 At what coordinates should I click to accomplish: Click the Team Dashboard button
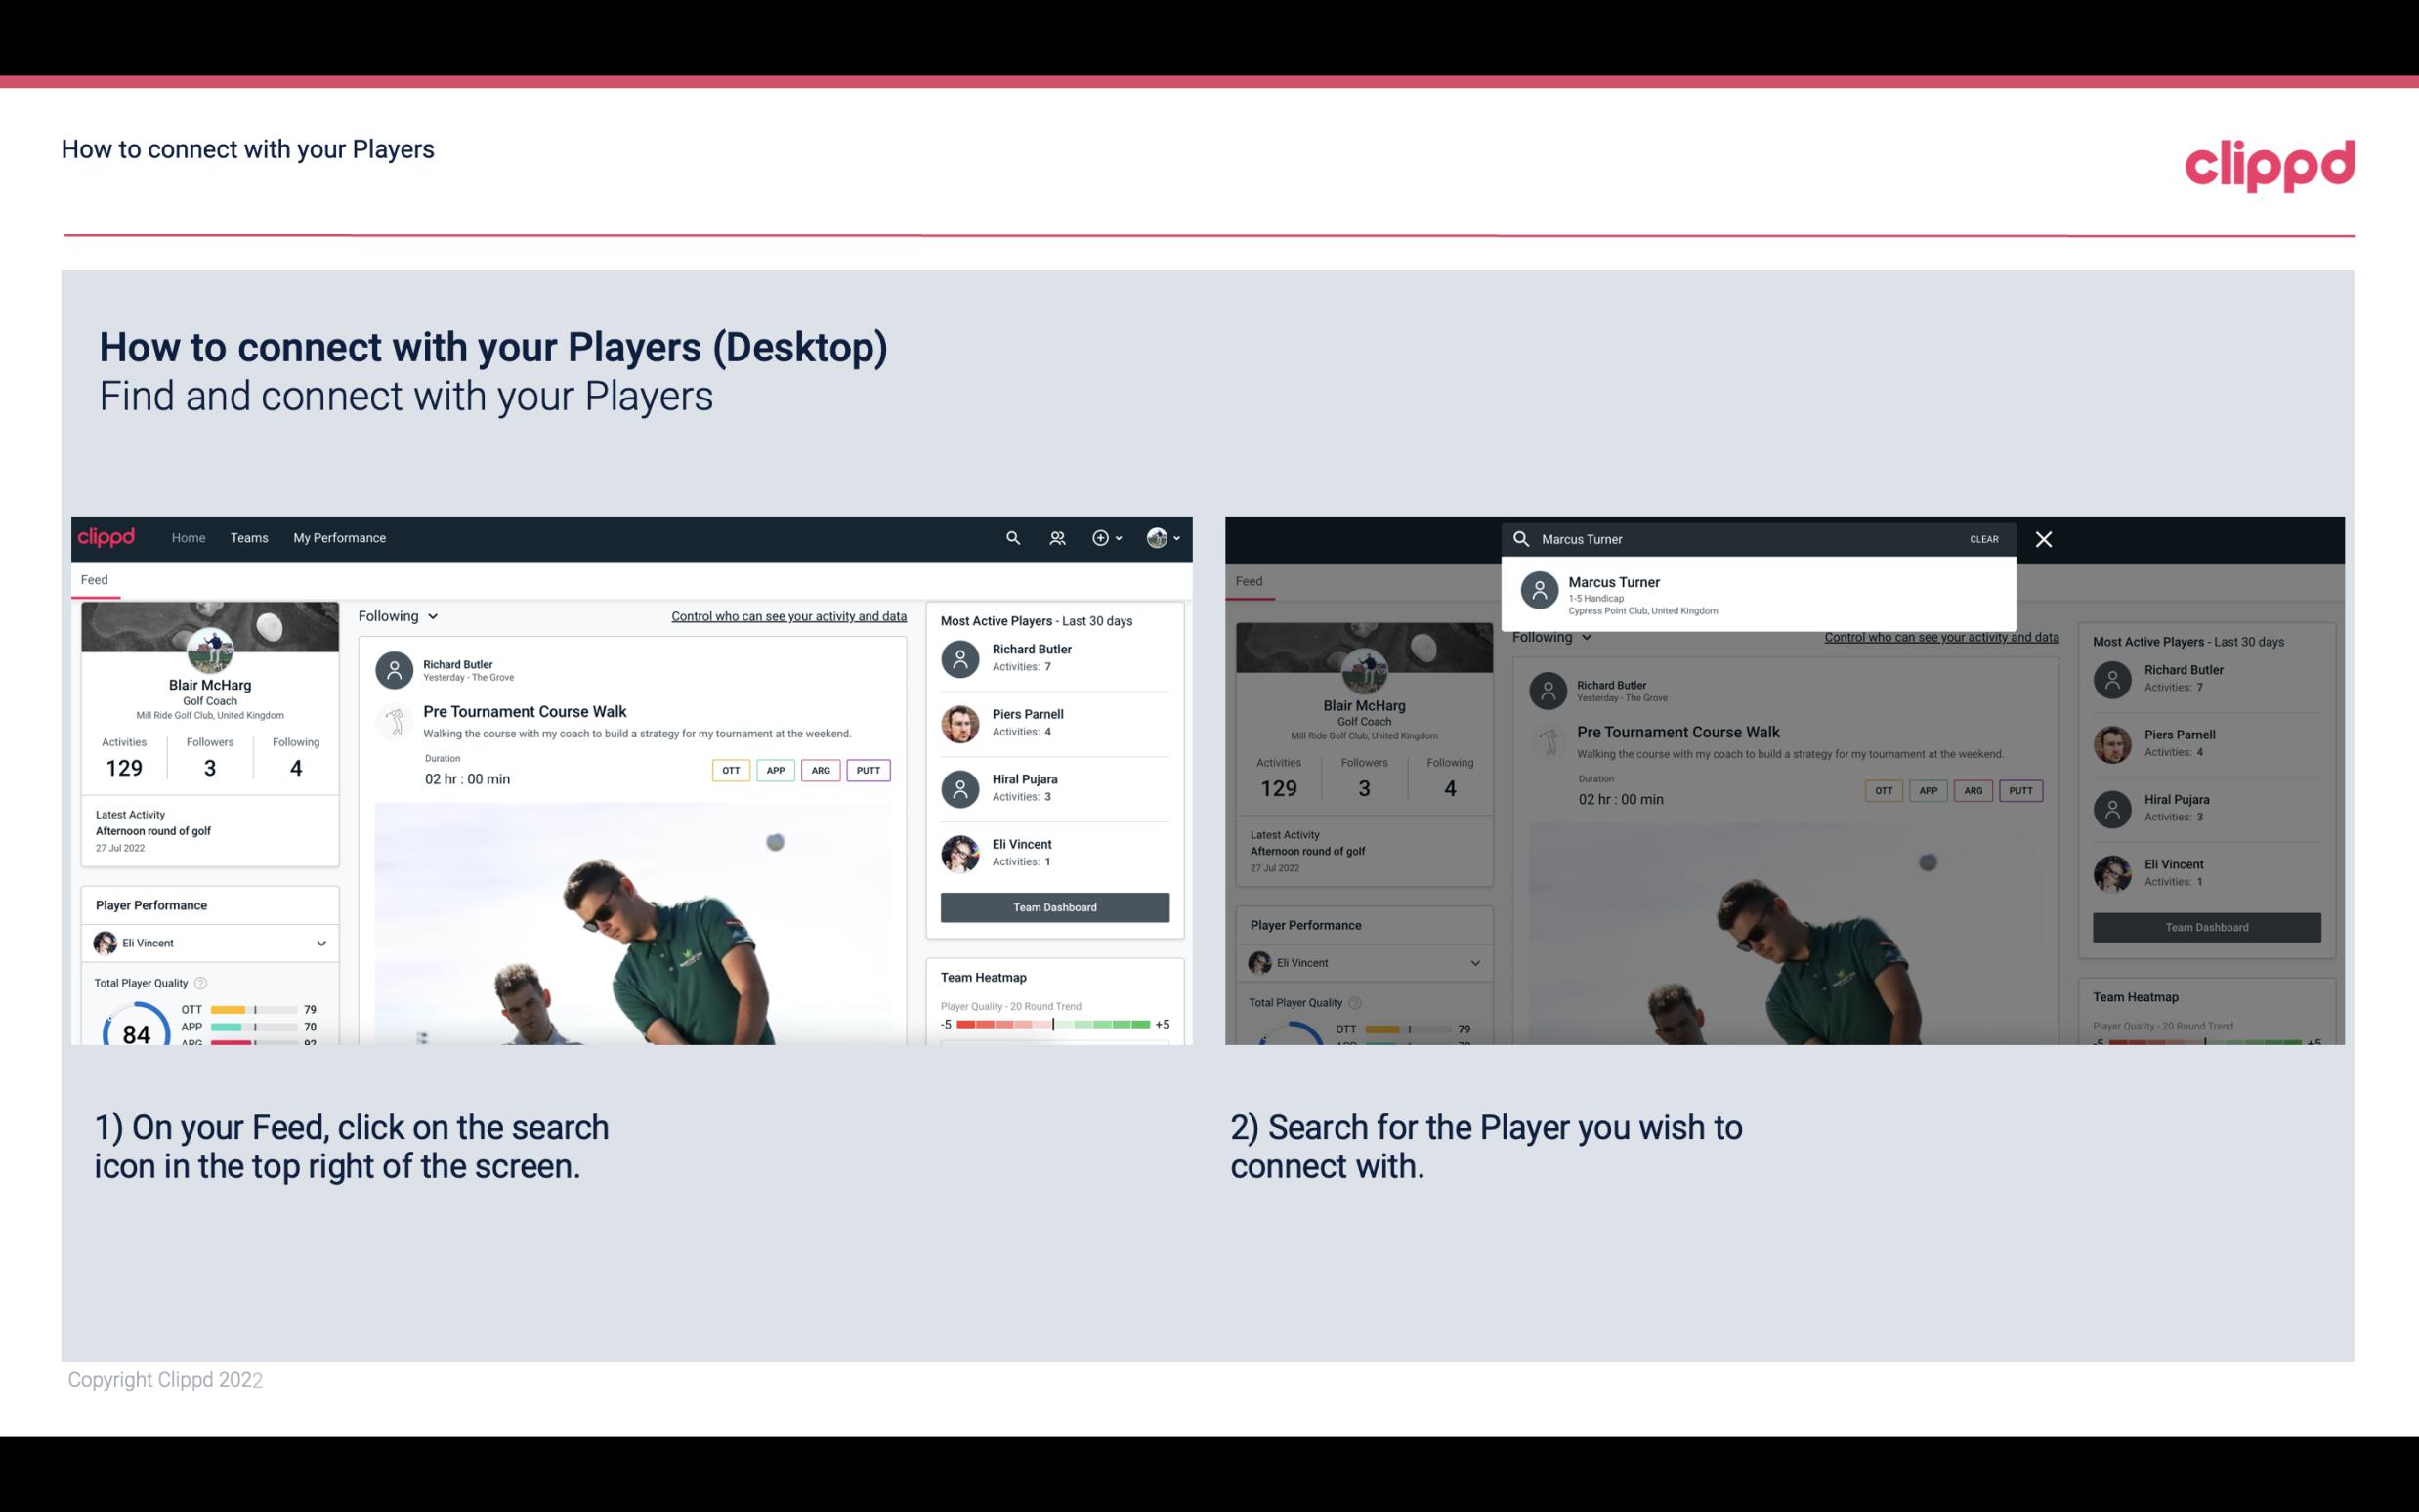tap(1053, 905)
